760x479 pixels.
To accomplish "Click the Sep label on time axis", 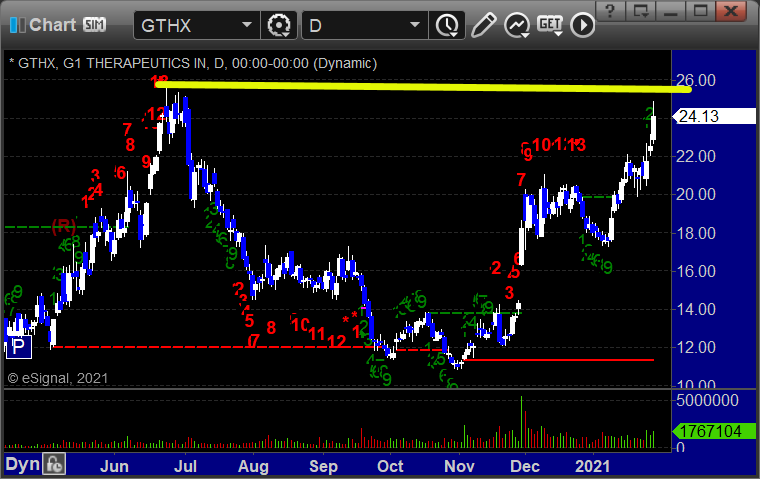I will (x=323, y=466).
